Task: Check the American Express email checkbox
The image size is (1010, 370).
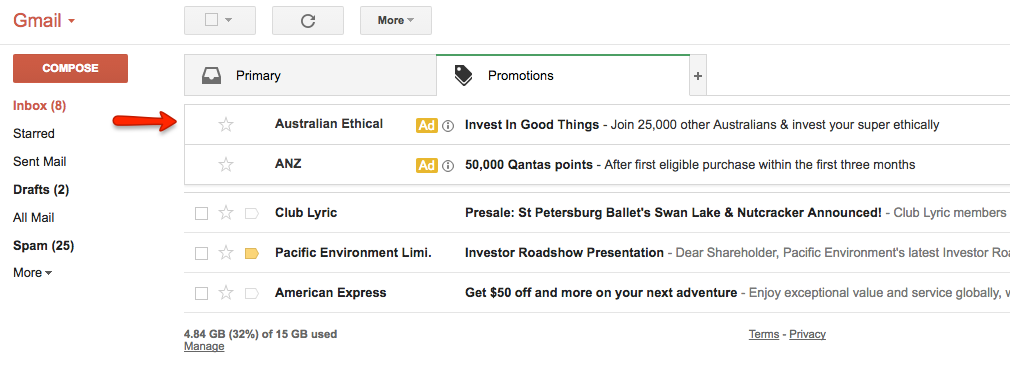Action: pos(202,293)
